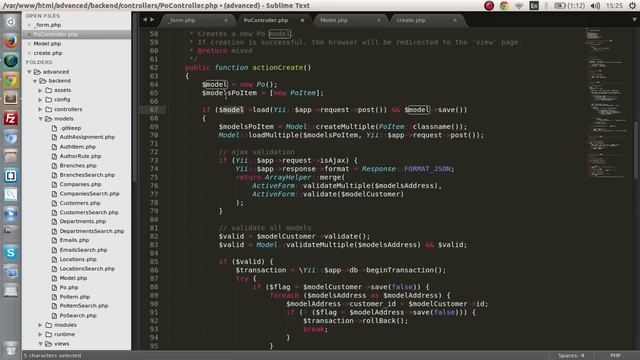
Task: Open AuthItem.php in the sidebar
Action: [x=78, y=147]
